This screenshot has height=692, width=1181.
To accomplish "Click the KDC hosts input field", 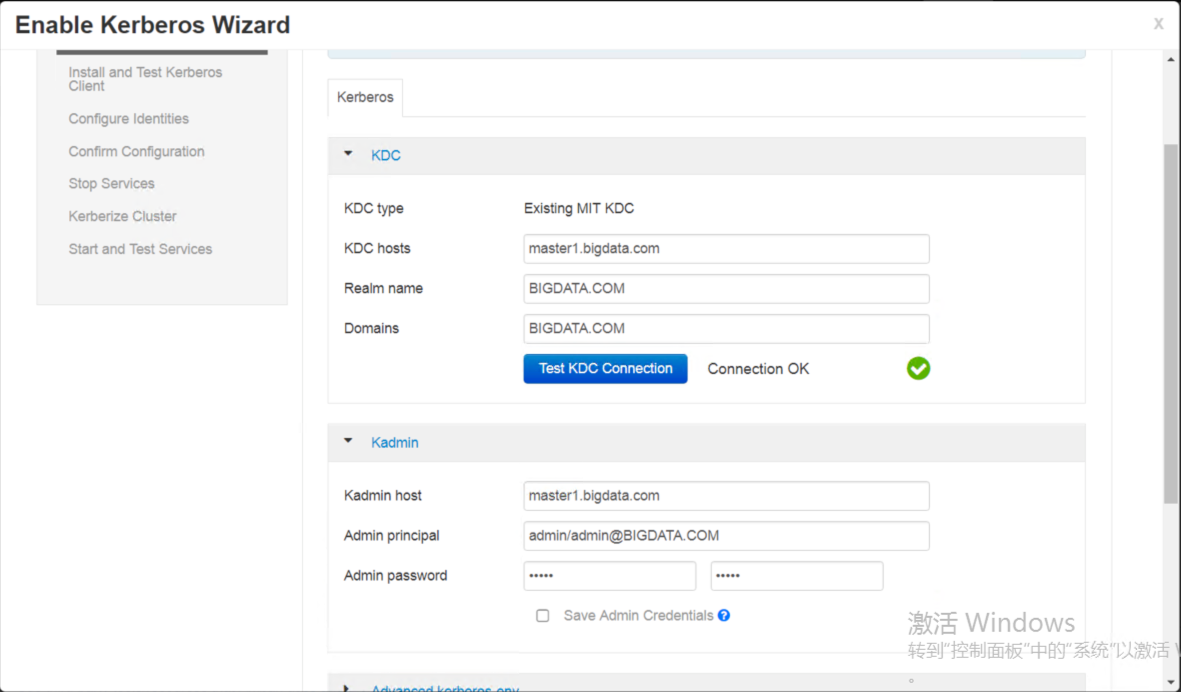I will 726,248.
